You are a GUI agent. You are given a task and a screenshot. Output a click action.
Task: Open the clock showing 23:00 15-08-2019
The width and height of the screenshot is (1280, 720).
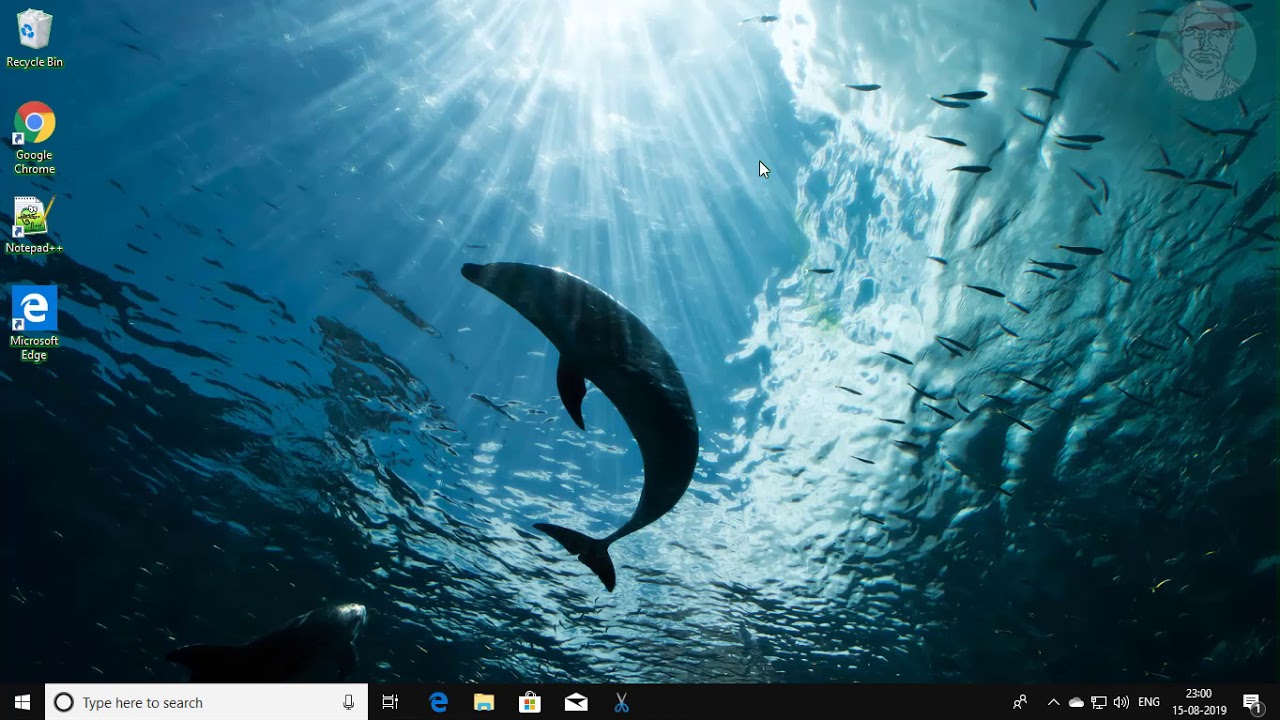click(x=1199, y=702)
